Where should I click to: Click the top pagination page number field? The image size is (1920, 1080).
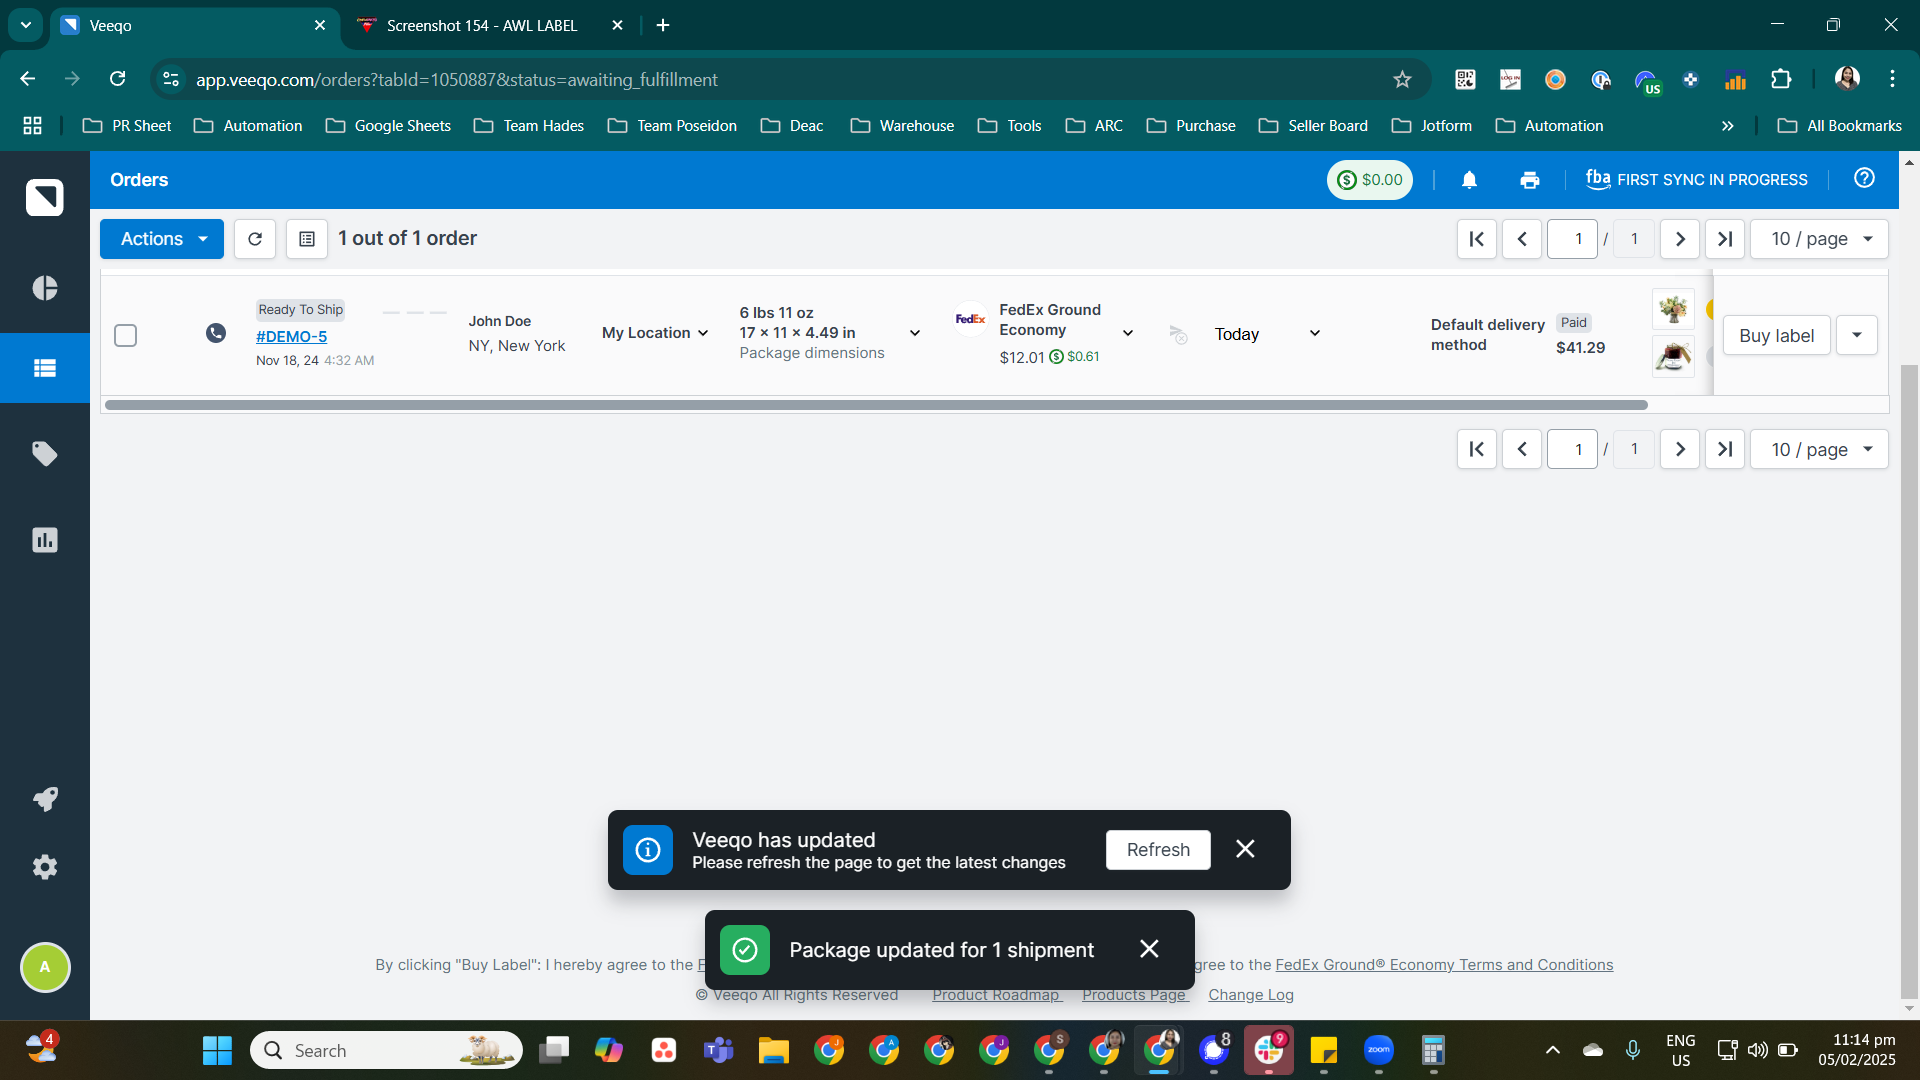coord(1572,239)
